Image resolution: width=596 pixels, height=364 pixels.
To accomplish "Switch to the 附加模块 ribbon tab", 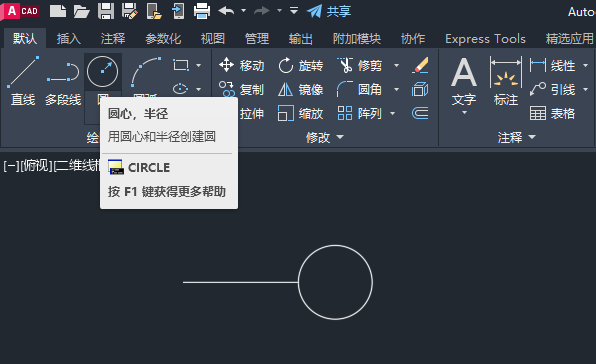I will [x=357, y=38].
